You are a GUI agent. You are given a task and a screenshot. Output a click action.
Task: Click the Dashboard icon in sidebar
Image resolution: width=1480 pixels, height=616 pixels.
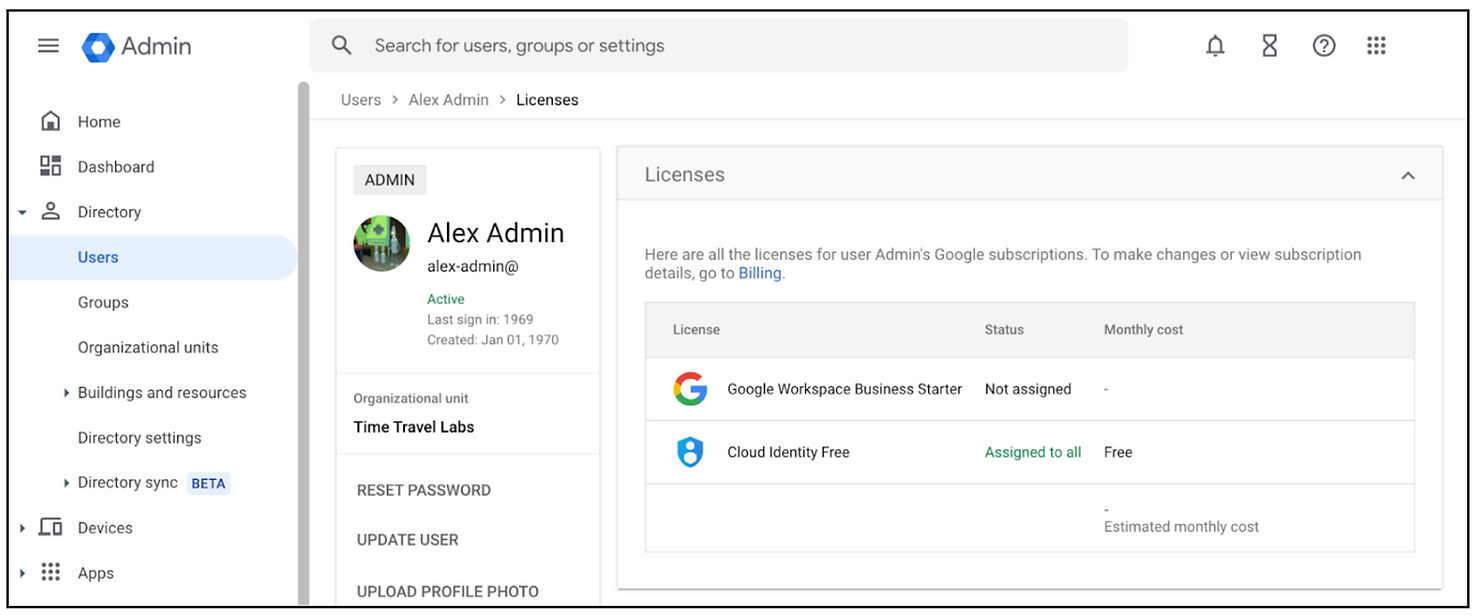click(50, 166)
